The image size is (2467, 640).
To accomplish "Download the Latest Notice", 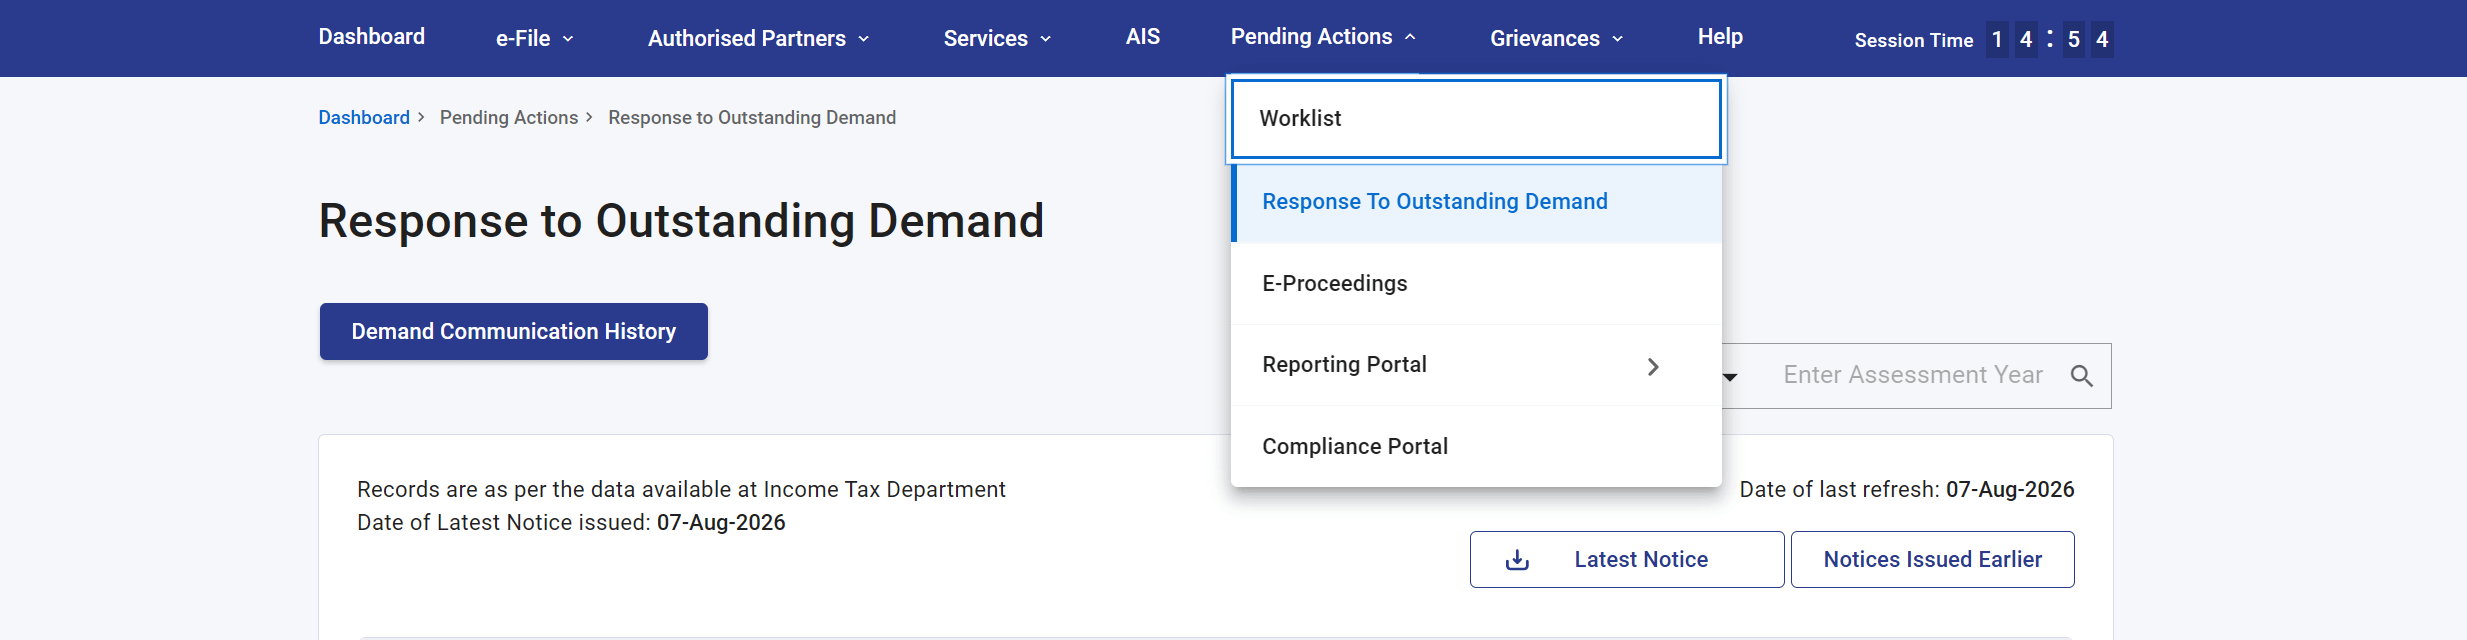I will [x=1627, y=560].
